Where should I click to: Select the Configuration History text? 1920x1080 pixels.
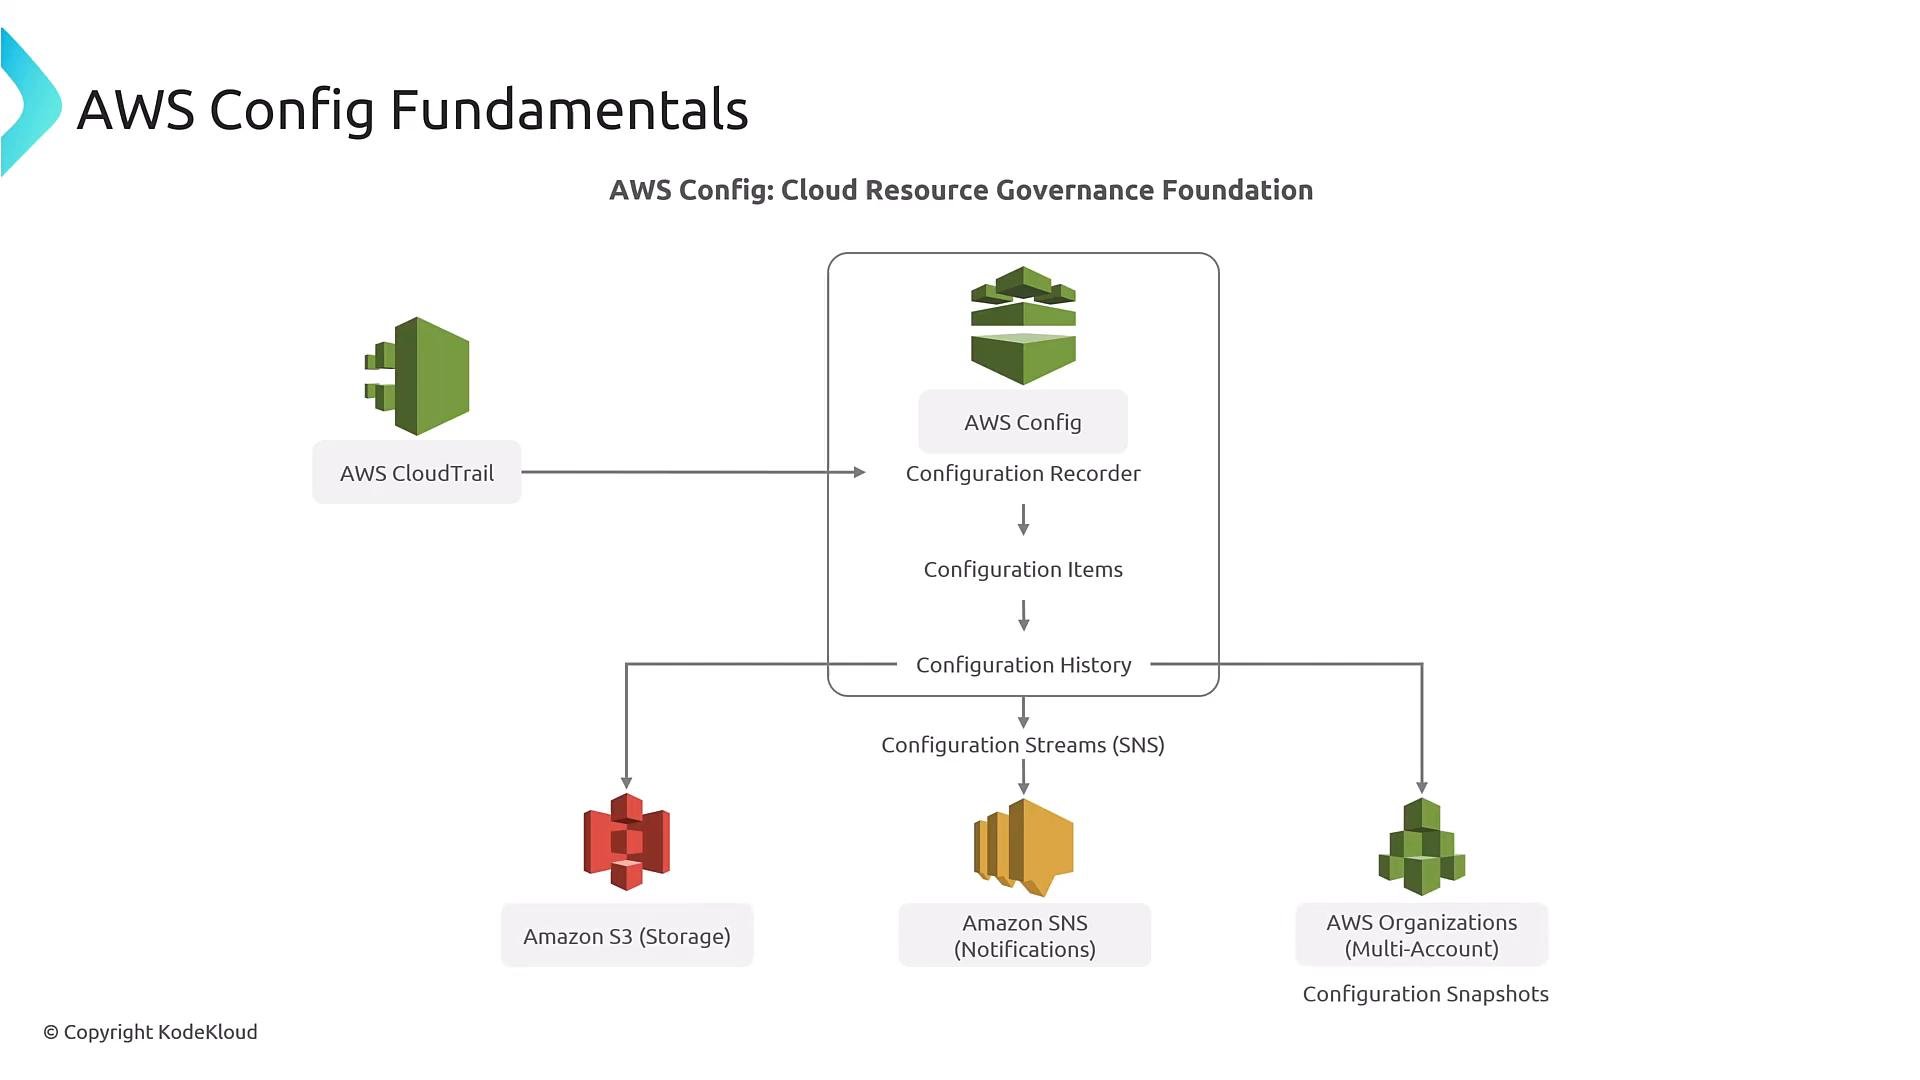coord(1024,665)
